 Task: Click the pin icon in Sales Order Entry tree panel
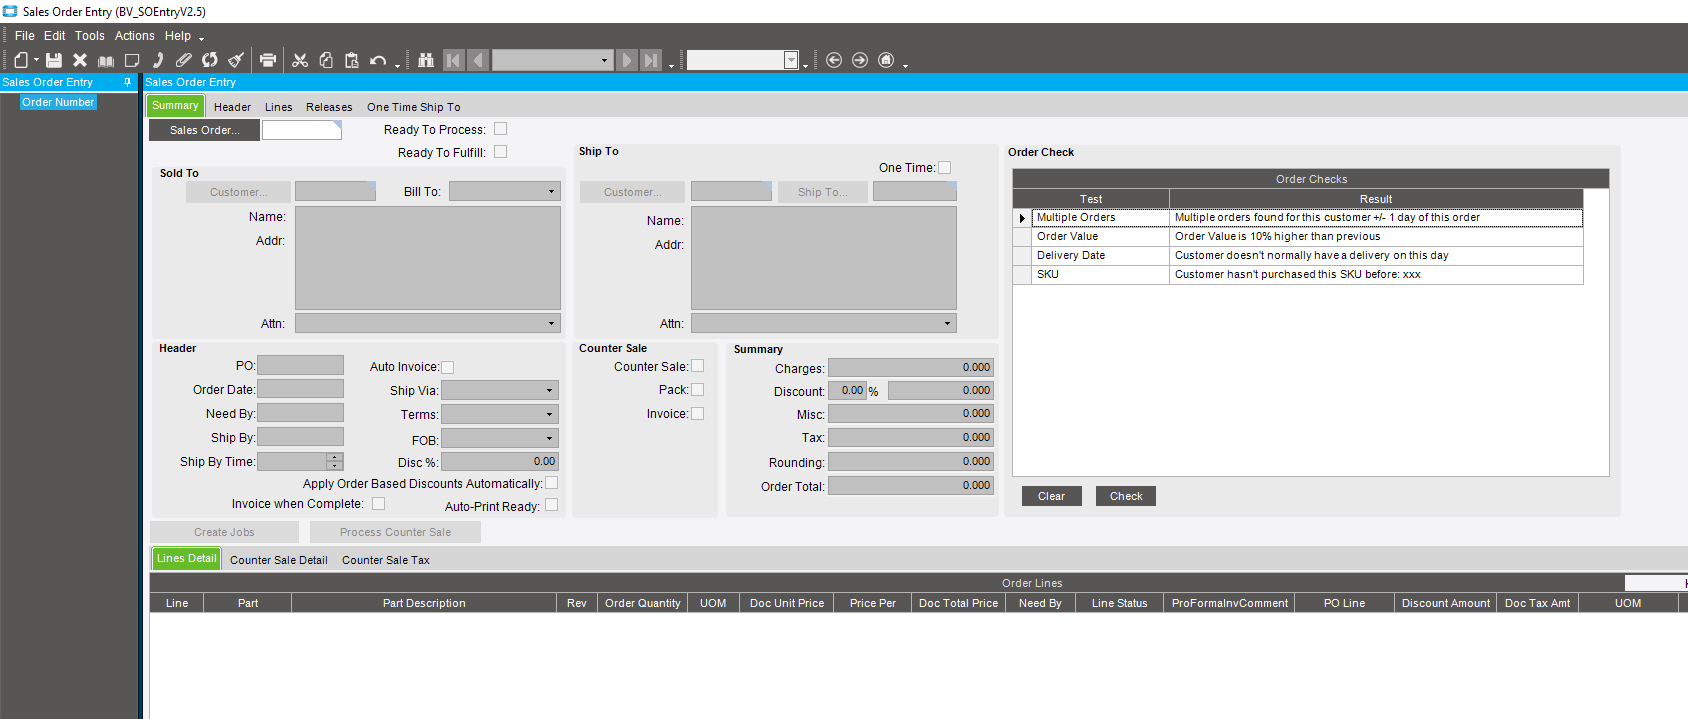click(127, 82)
